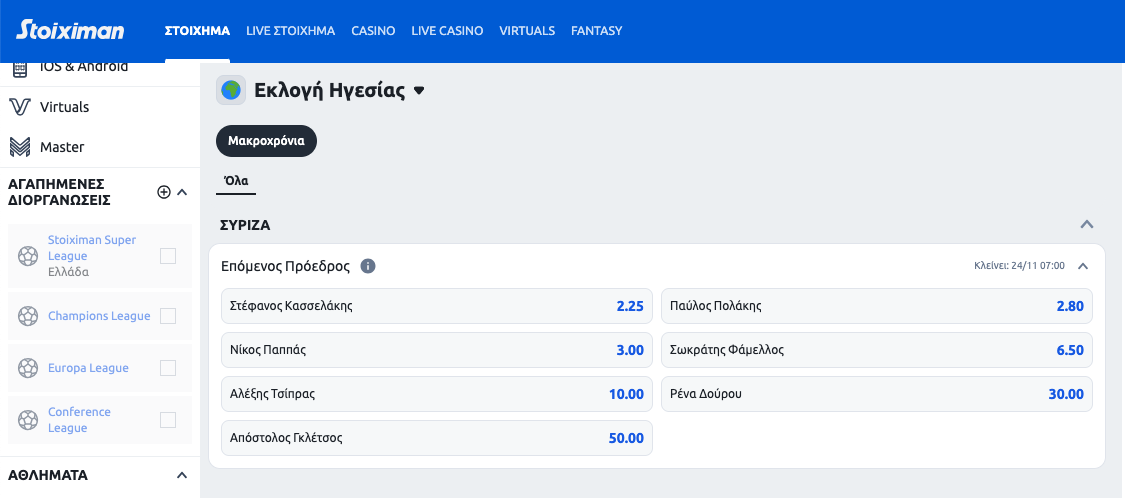
Task: Open the ΣΤΟΙΧΗΜΑ tab
Action: pyautogui.click(x=197, y=31)
